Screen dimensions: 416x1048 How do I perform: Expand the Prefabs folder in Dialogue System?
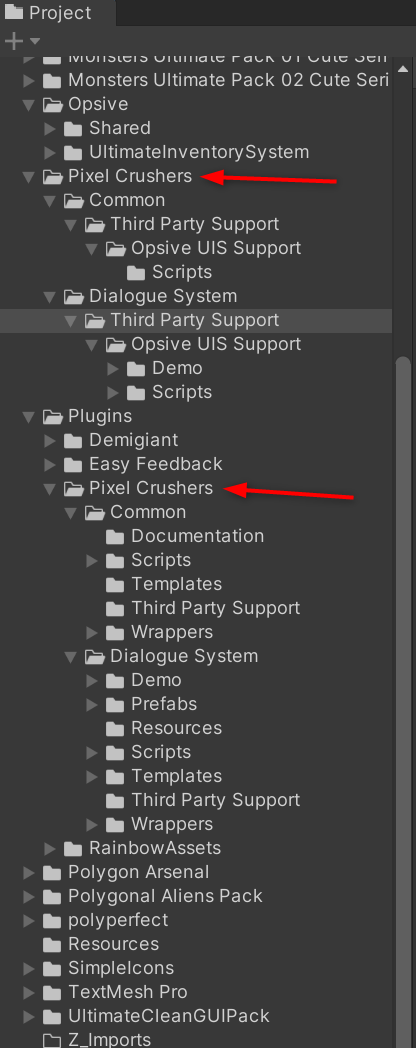(92, 704)
